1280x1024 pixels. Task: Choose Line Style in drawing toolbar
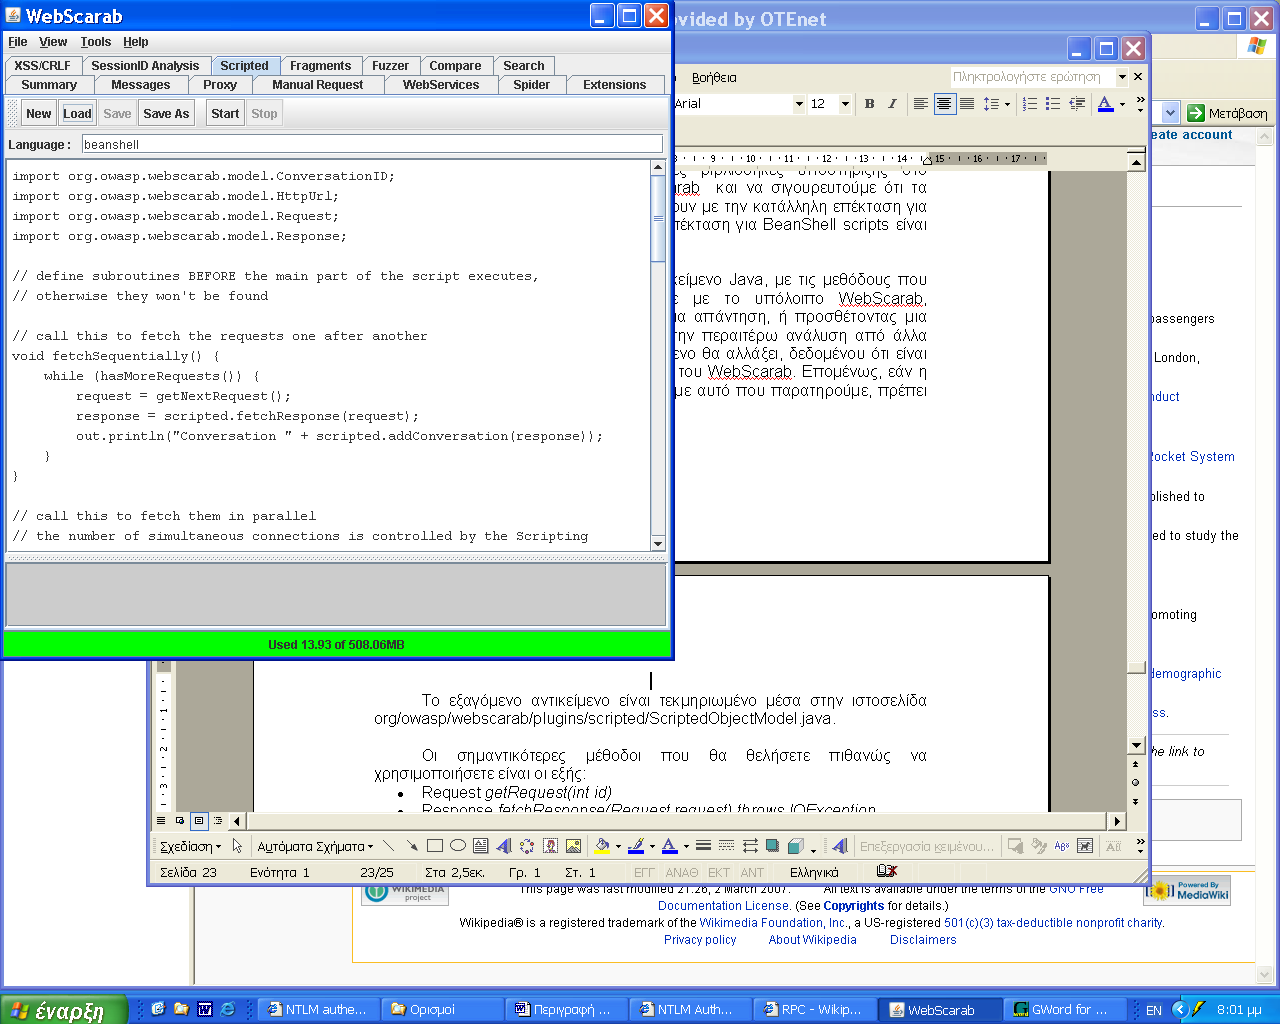[703, 846]
